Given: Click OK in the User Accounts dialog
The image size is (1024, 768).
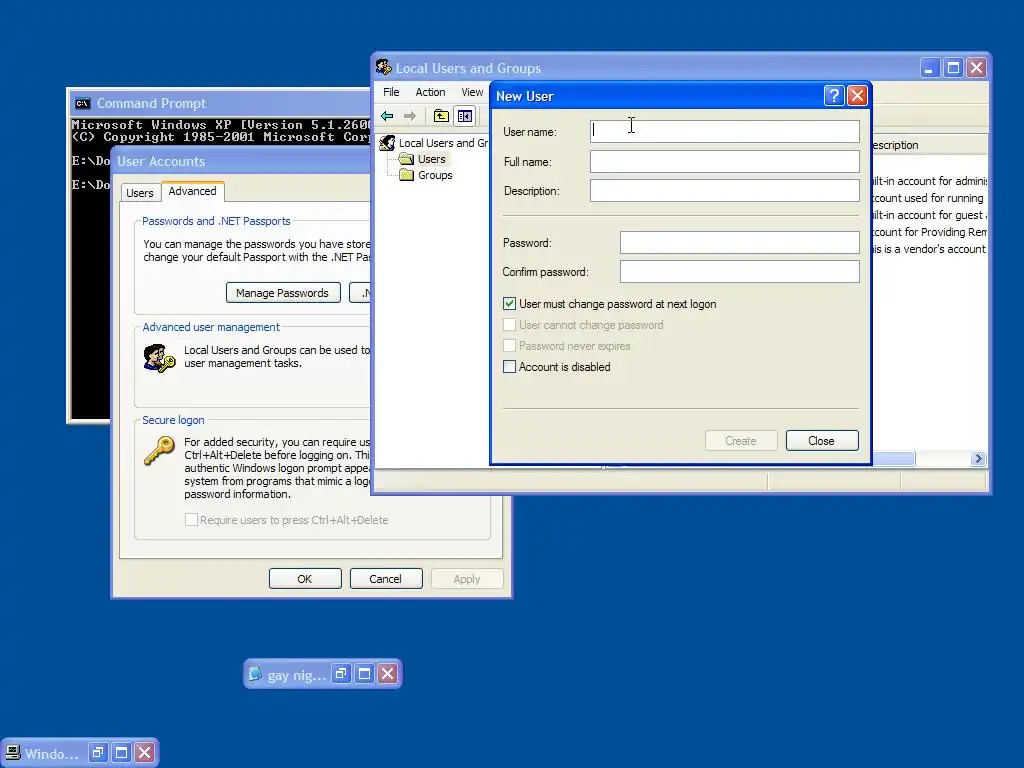Looking at the screenshot, I should pos(305,579).
